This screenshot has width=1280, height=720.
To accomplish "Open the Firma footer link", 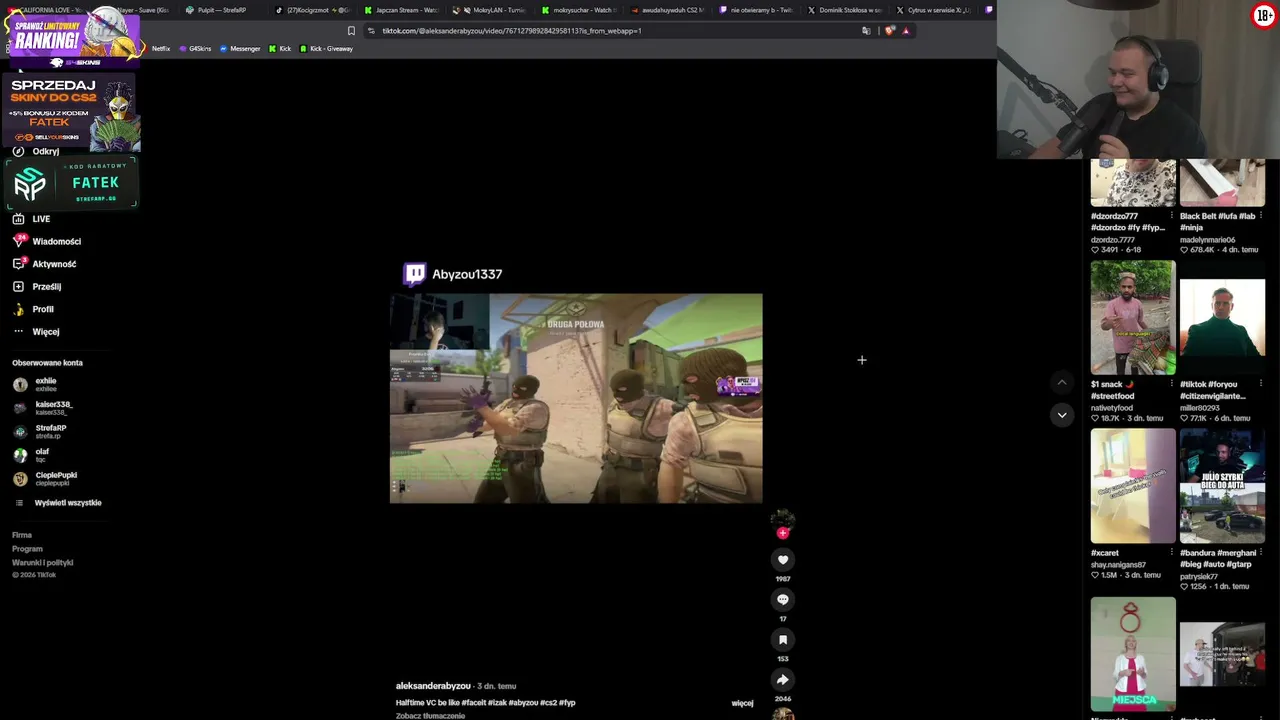I will tap(22, 535).
